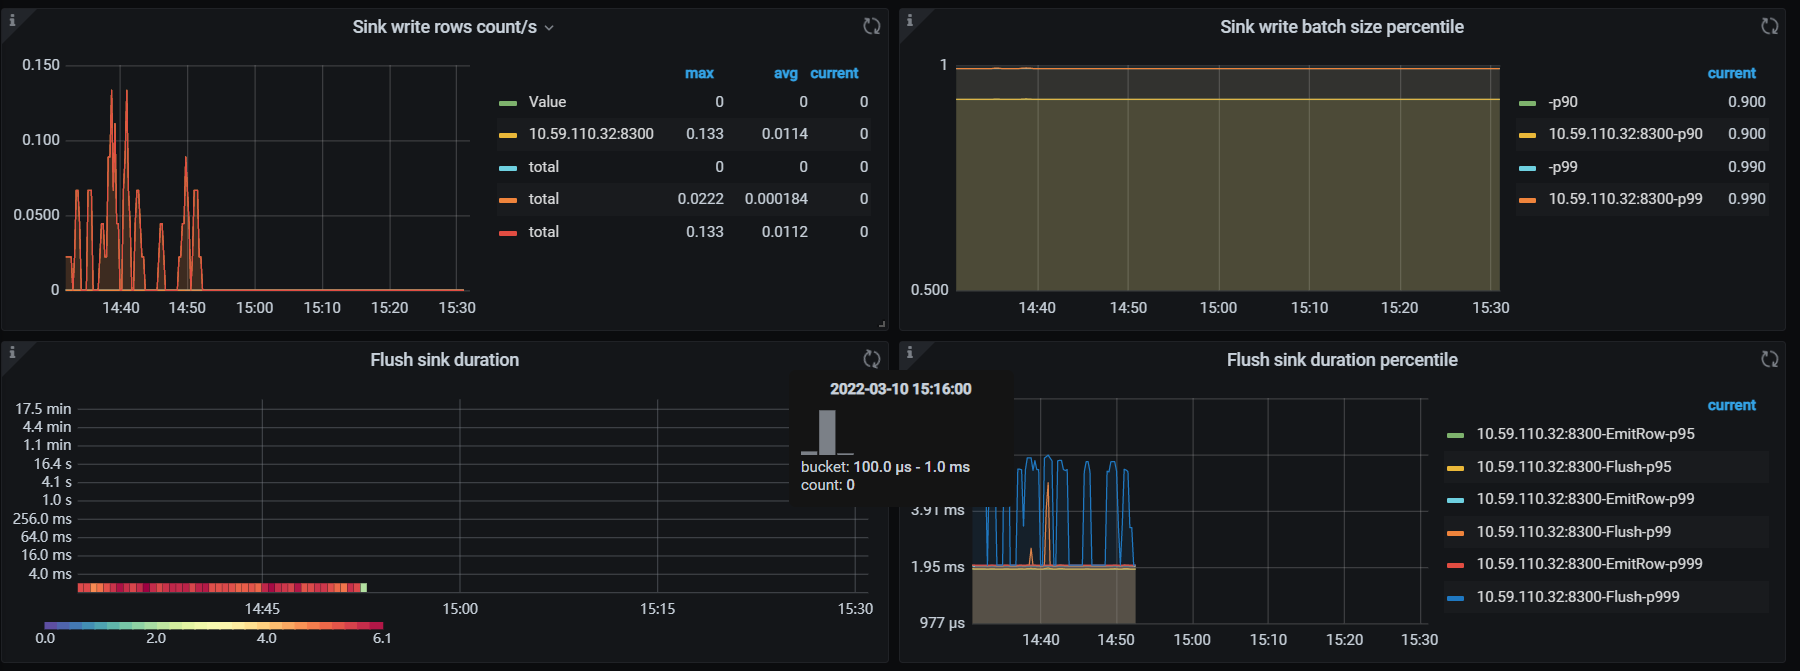
Task: Sort legend by the max column
Action: (x=699, y=73)
